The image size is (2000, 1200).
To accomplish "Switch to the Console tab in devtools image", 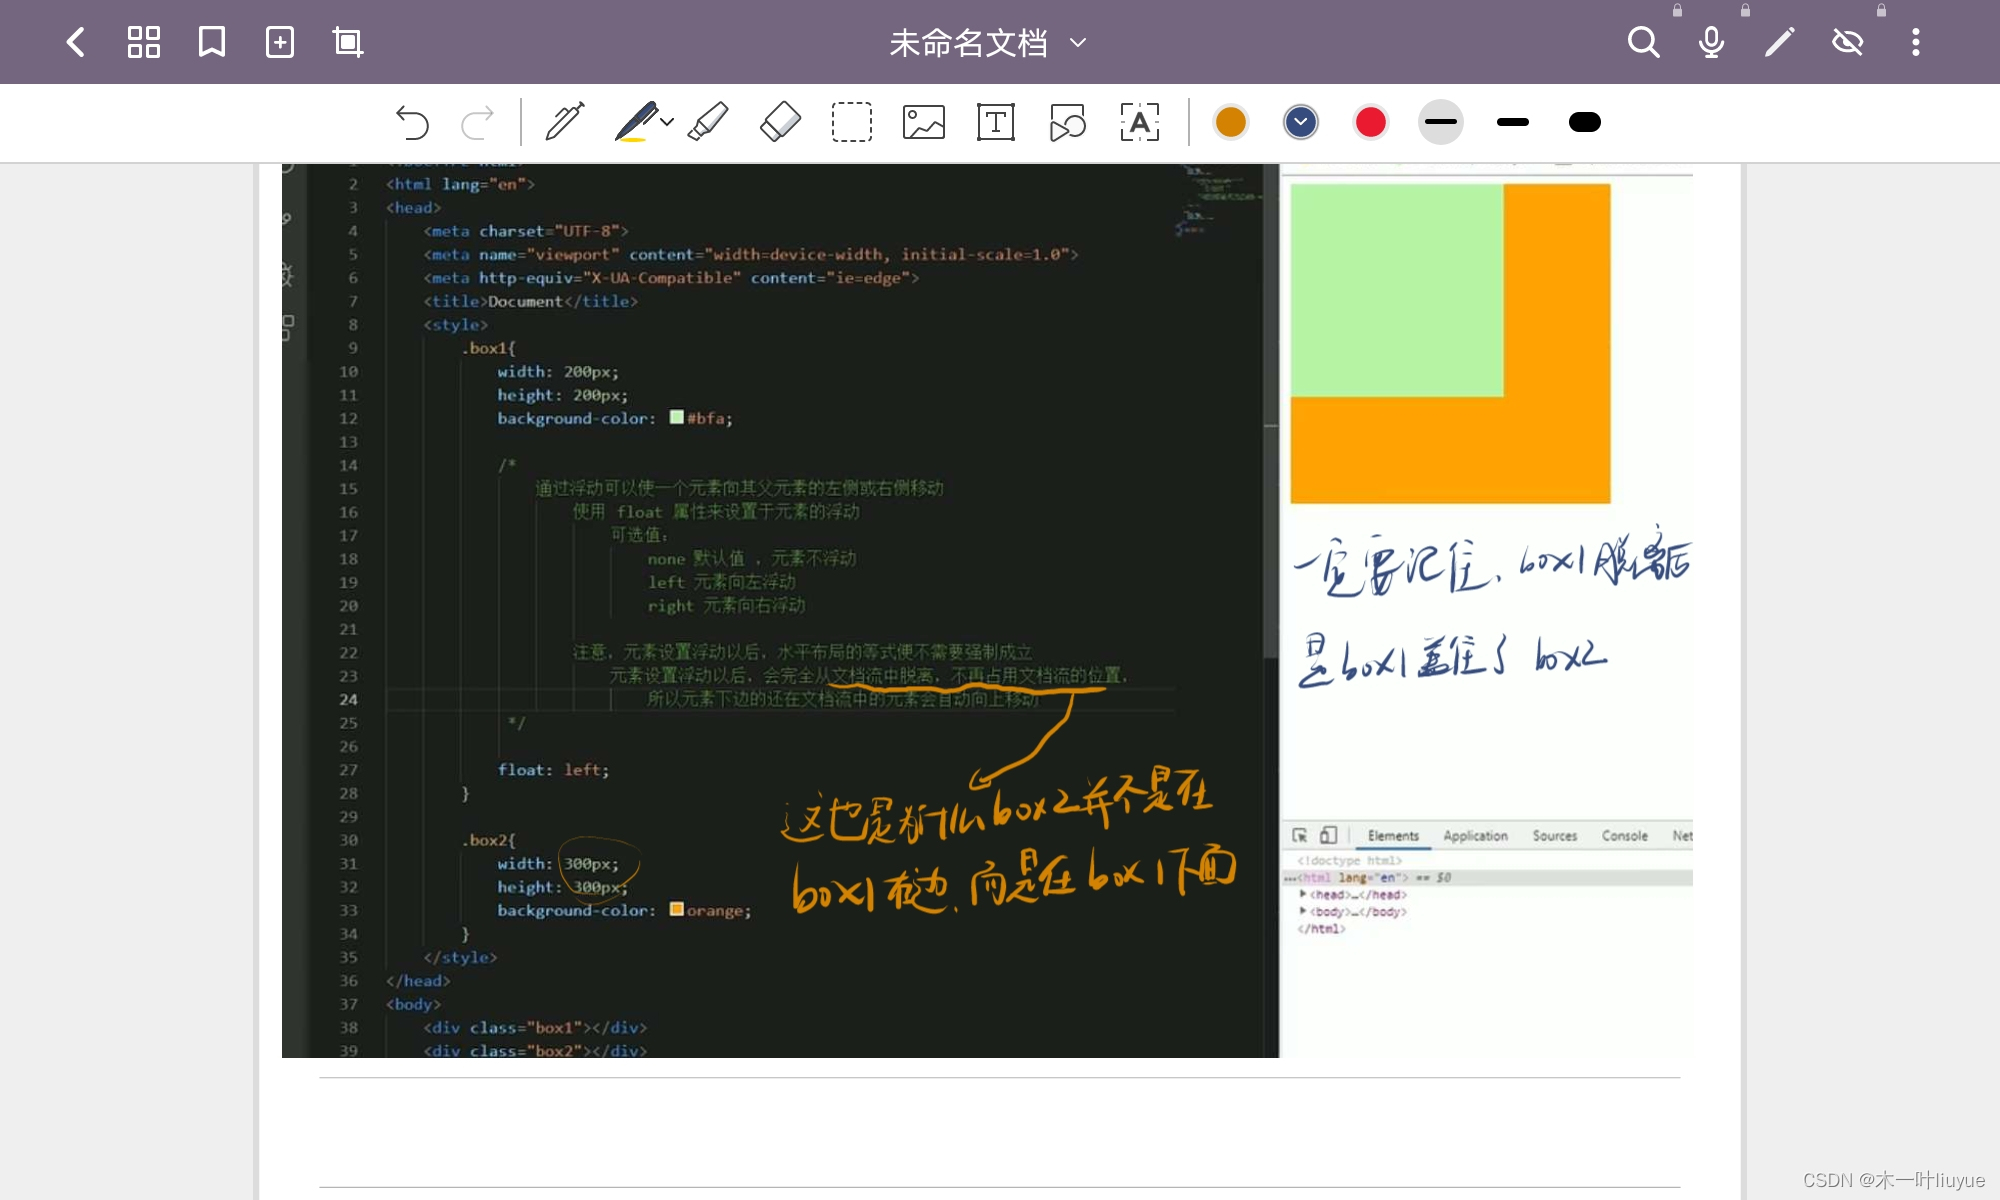I will [x=1625, y=836].
